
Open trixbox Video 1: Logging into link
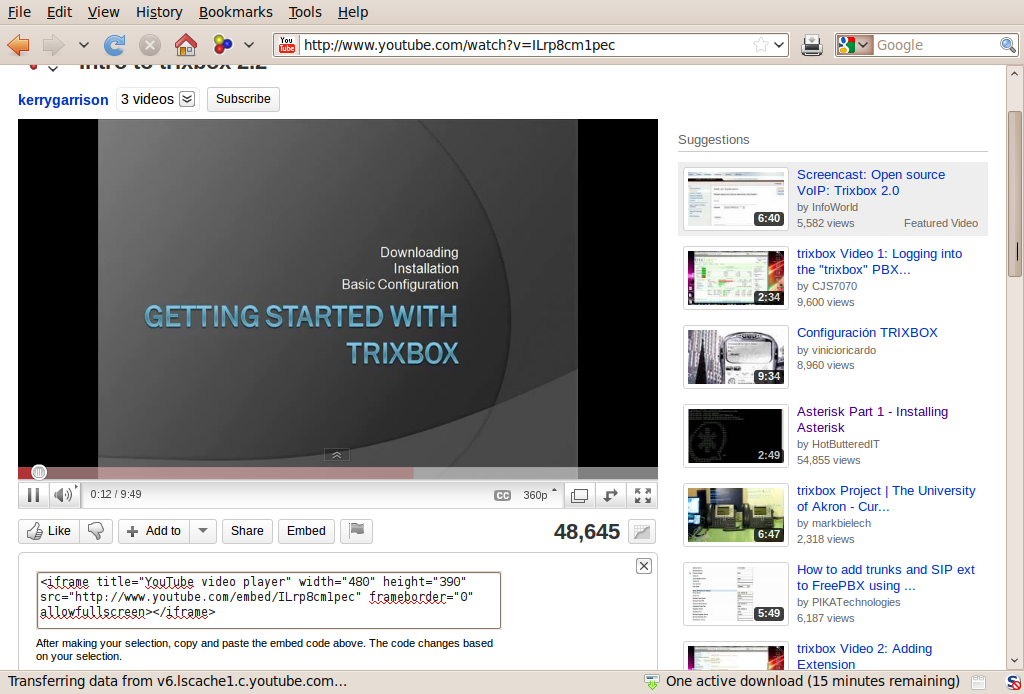click(x=879, y=262)
